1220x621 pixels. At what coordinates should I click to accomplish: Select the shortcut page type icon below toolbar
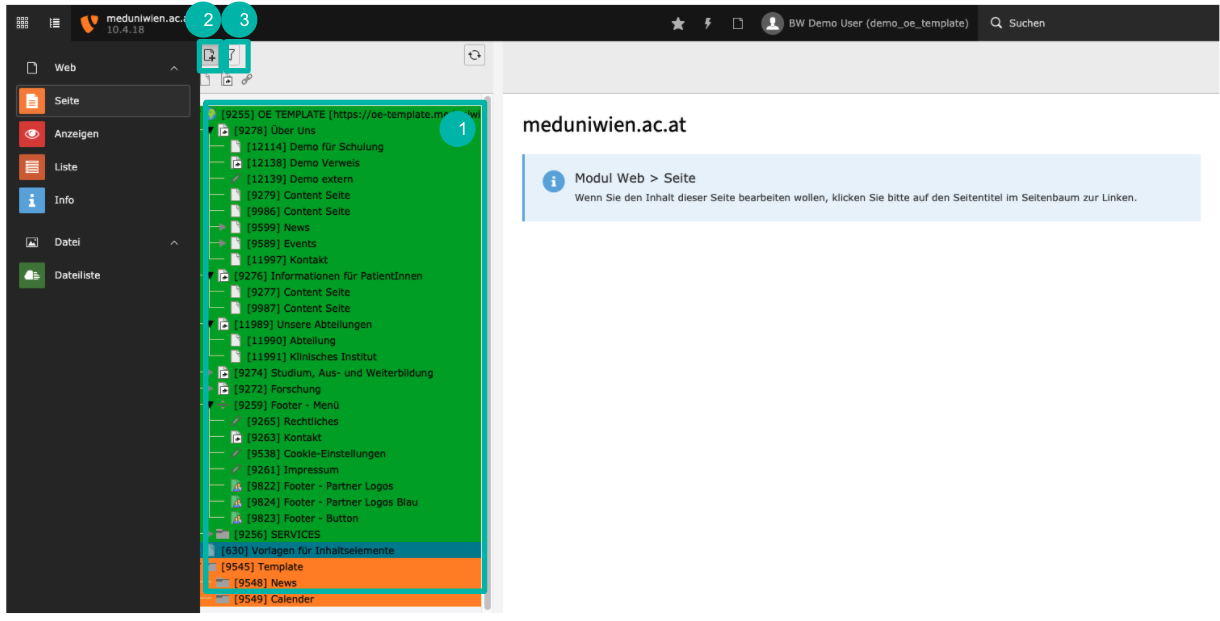coord(227,80)
